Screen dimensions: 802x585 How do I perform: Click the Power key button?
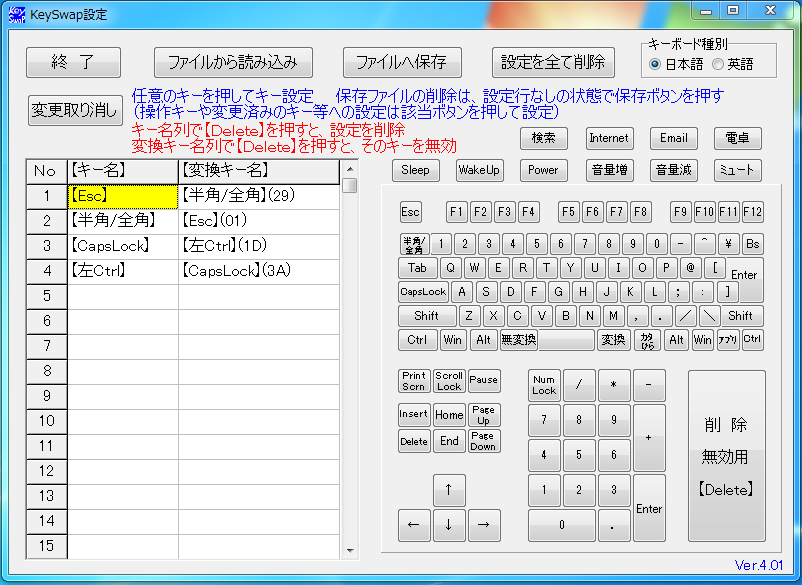click(x=544, y=170)
